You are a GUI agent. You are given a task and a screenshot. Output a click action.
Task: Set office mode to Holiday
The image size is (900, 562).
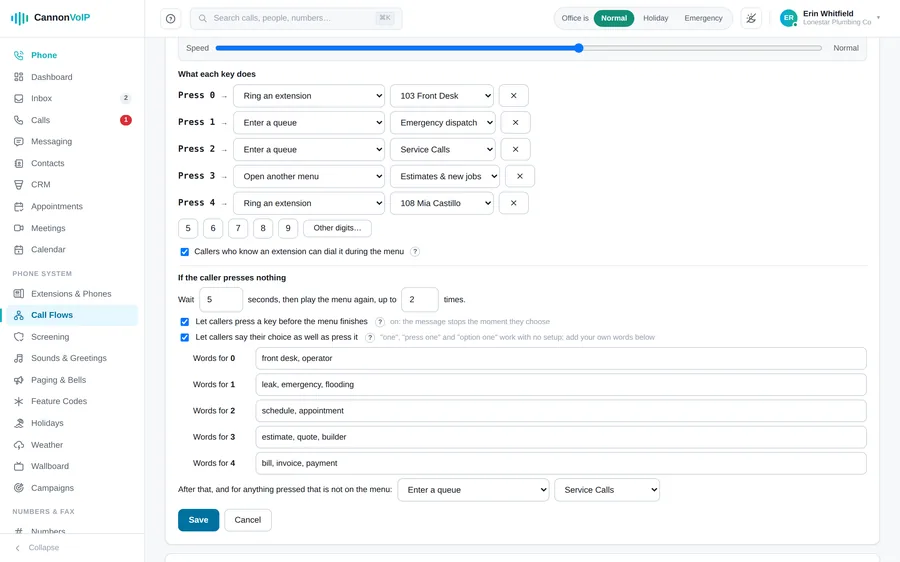(x=655, y=18)
